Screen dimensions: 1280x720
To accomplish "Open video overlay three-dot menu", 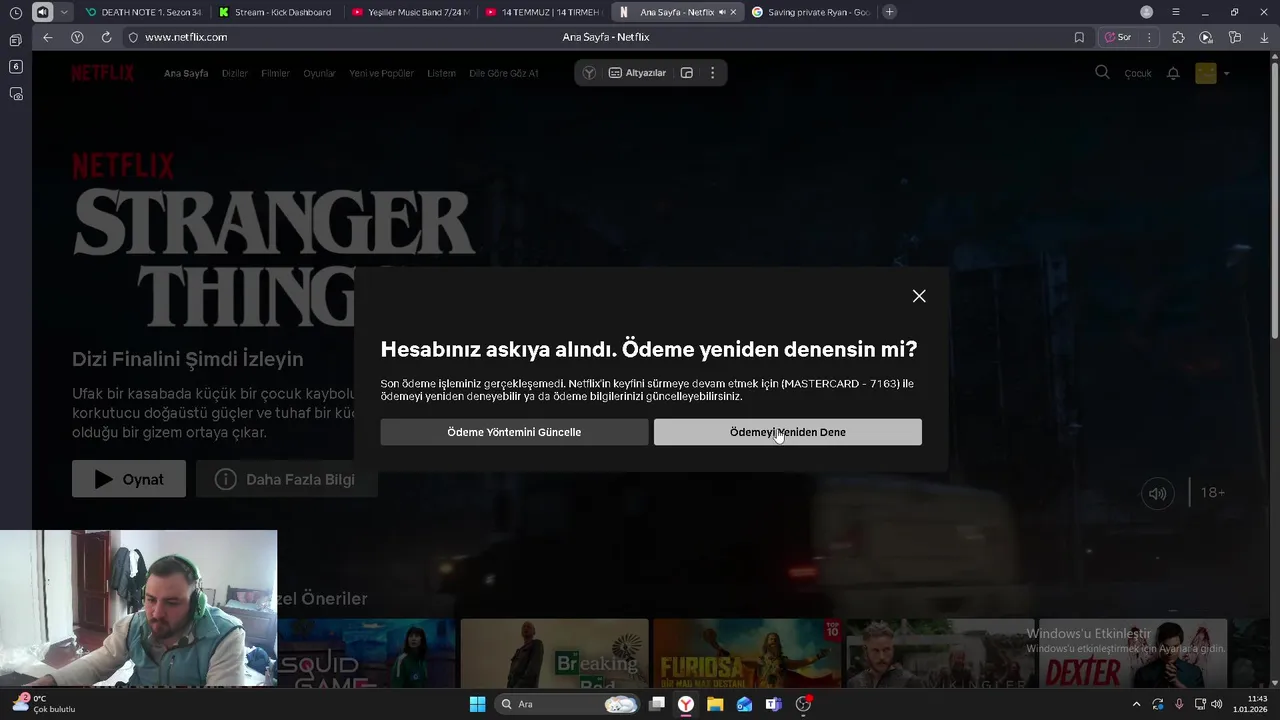I will coord(712,73).
